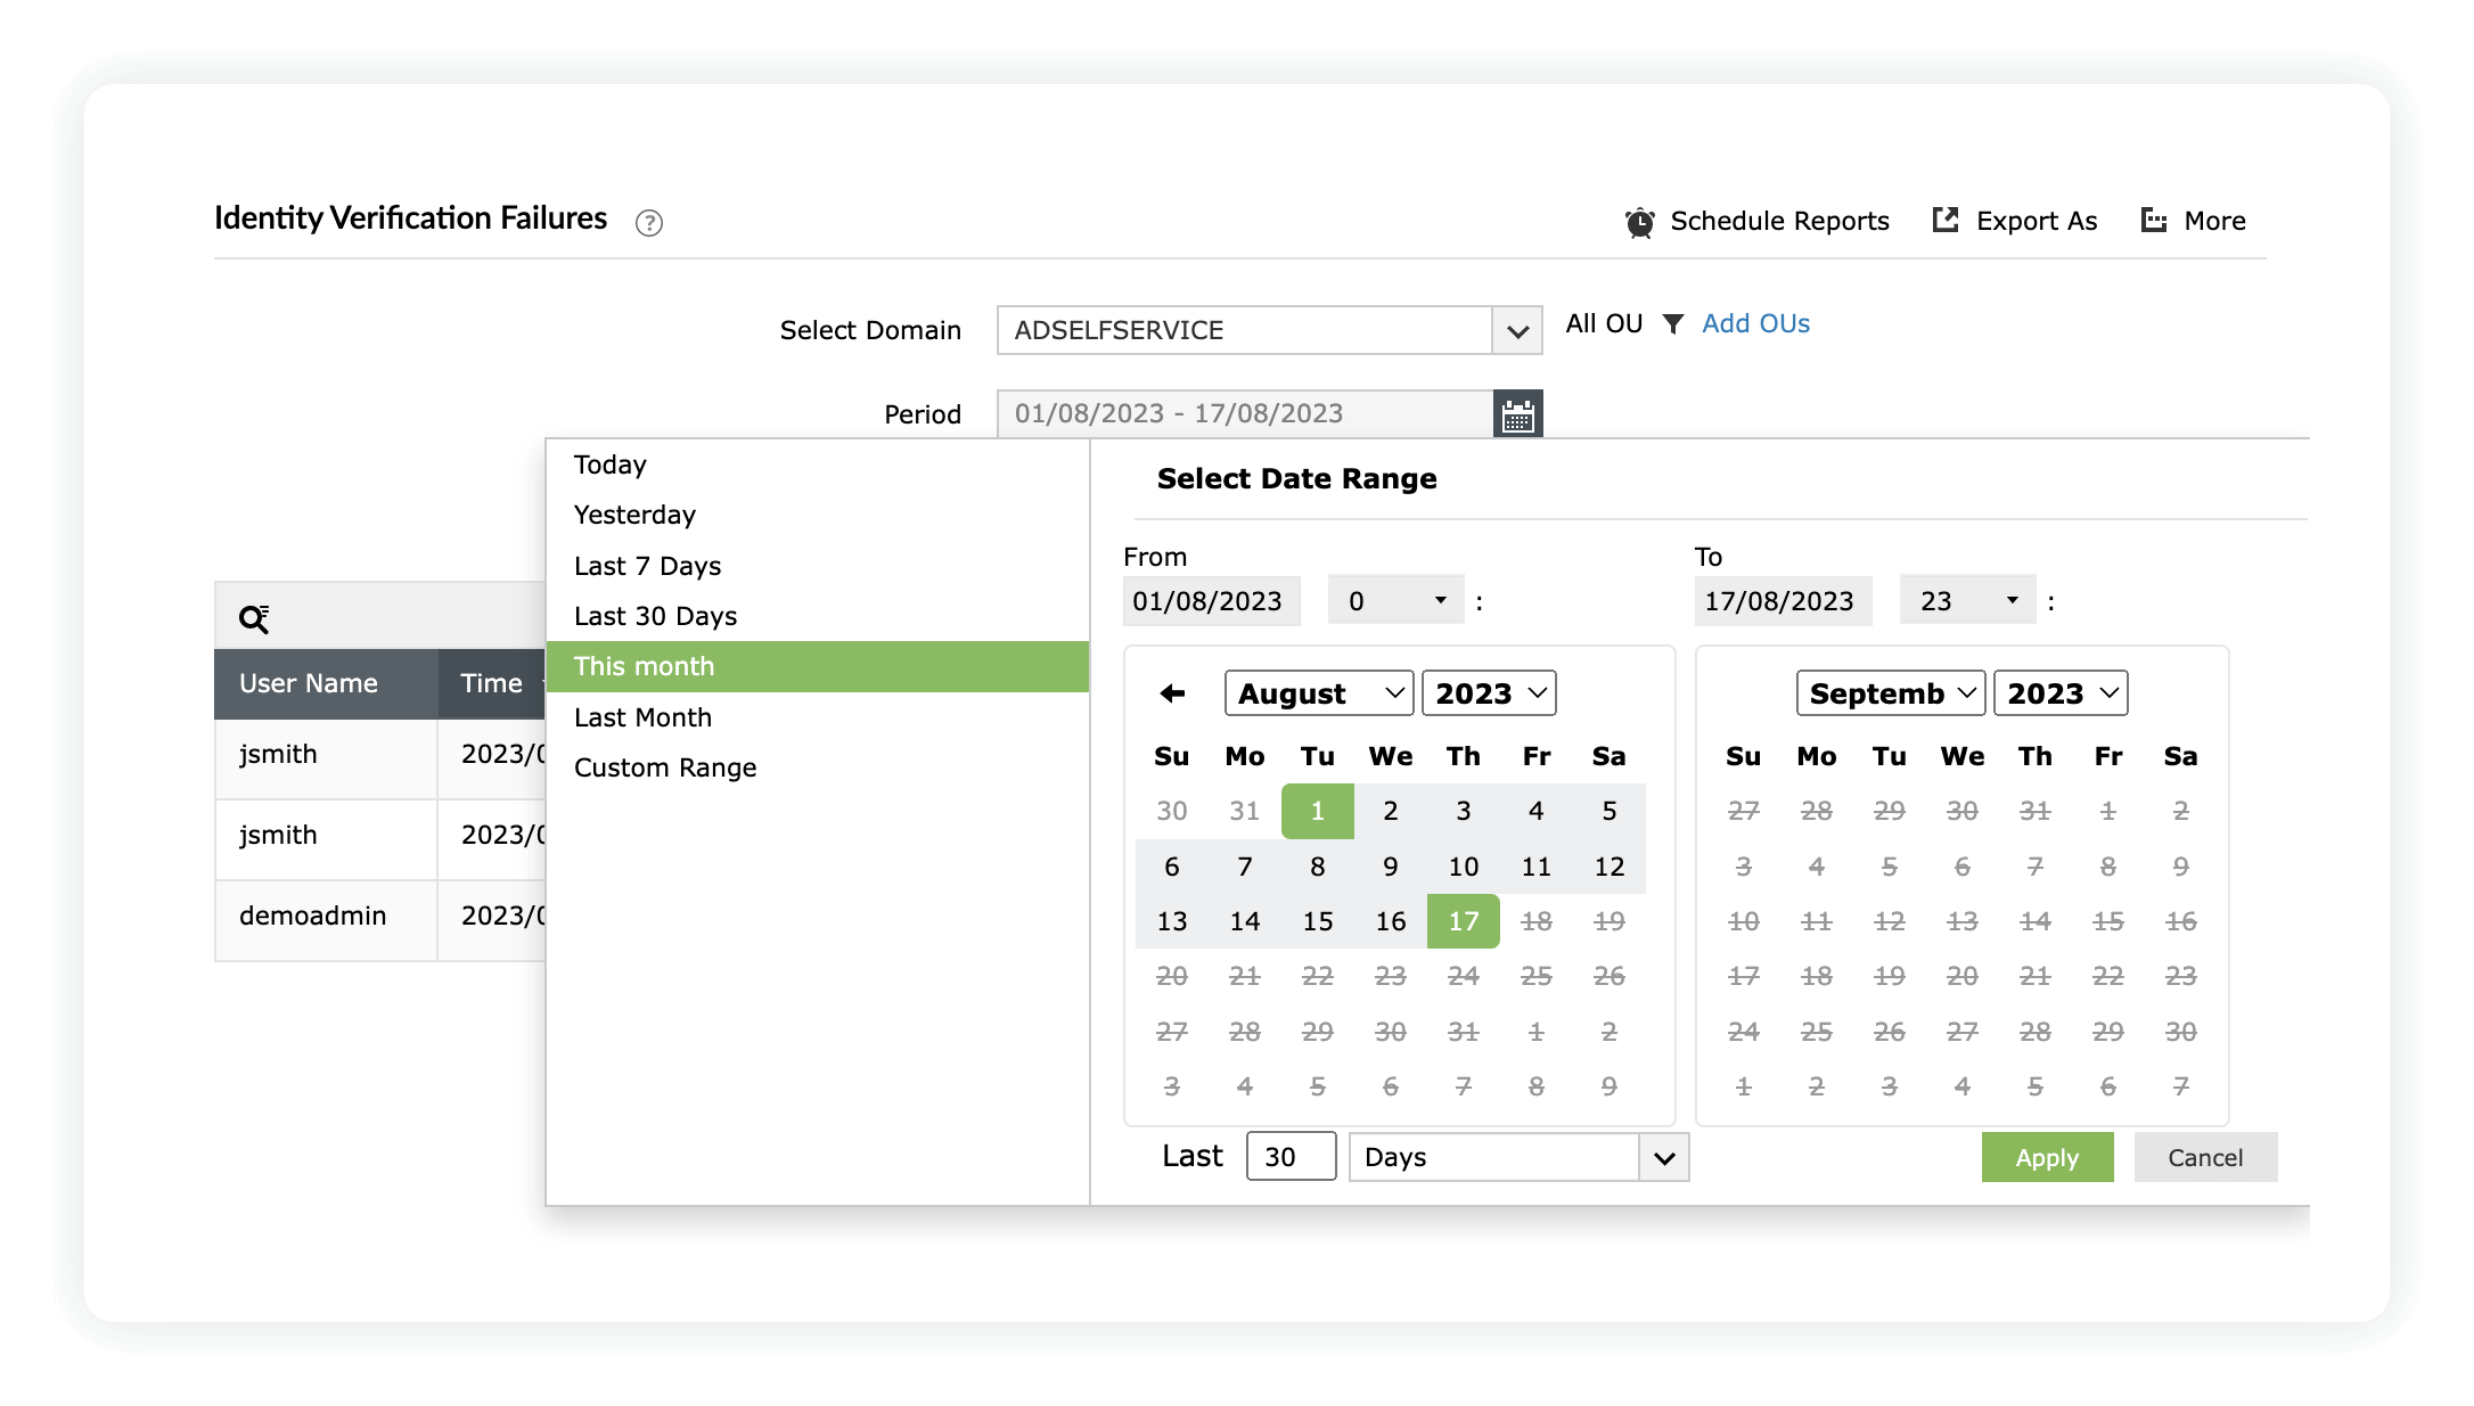Pick August 10 in the calendar
Screen dimensions: 2474x1406
[x=1463, y=866]
